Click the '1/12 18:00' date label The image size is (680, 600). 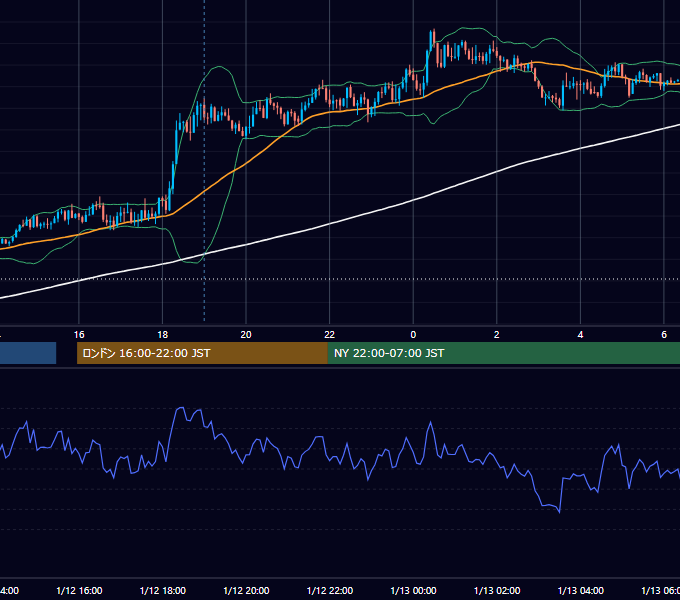point(163,590)
